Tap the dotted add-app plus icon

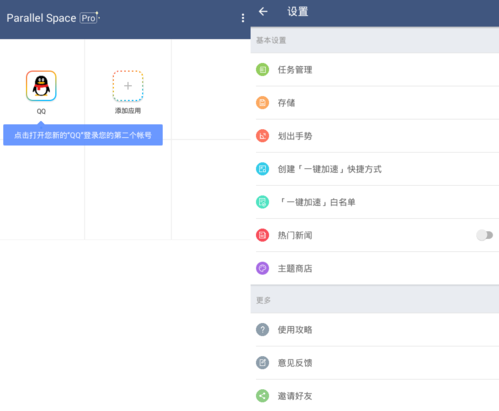tap(128, 86)
